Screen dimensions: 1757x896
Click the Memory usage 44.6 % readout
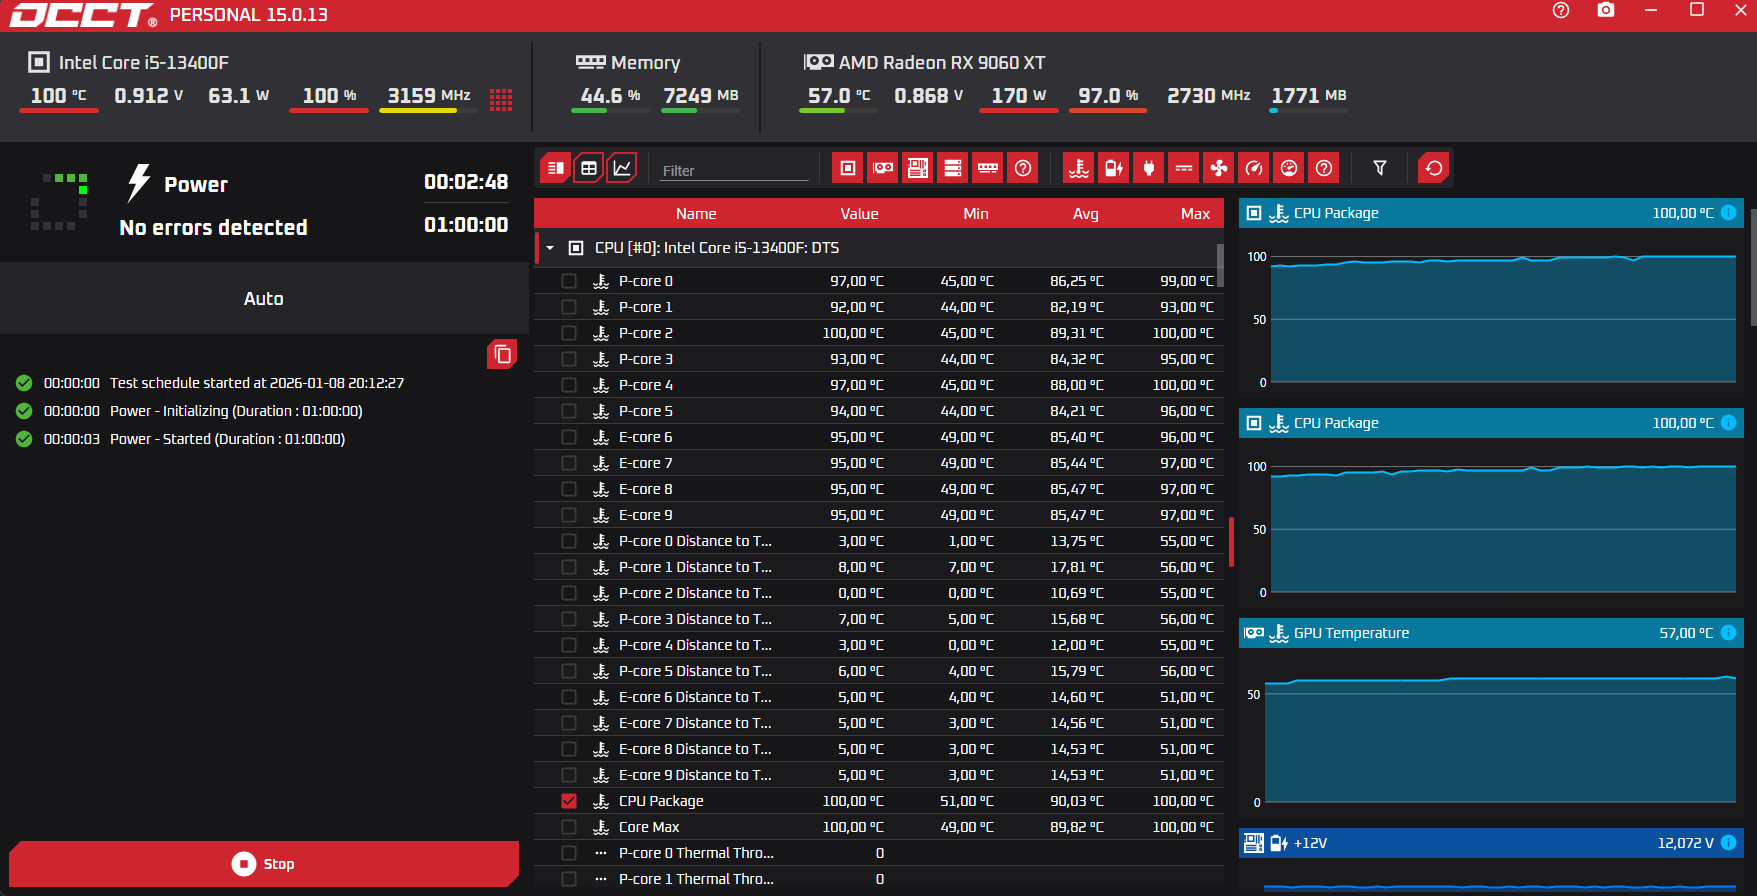611,95
